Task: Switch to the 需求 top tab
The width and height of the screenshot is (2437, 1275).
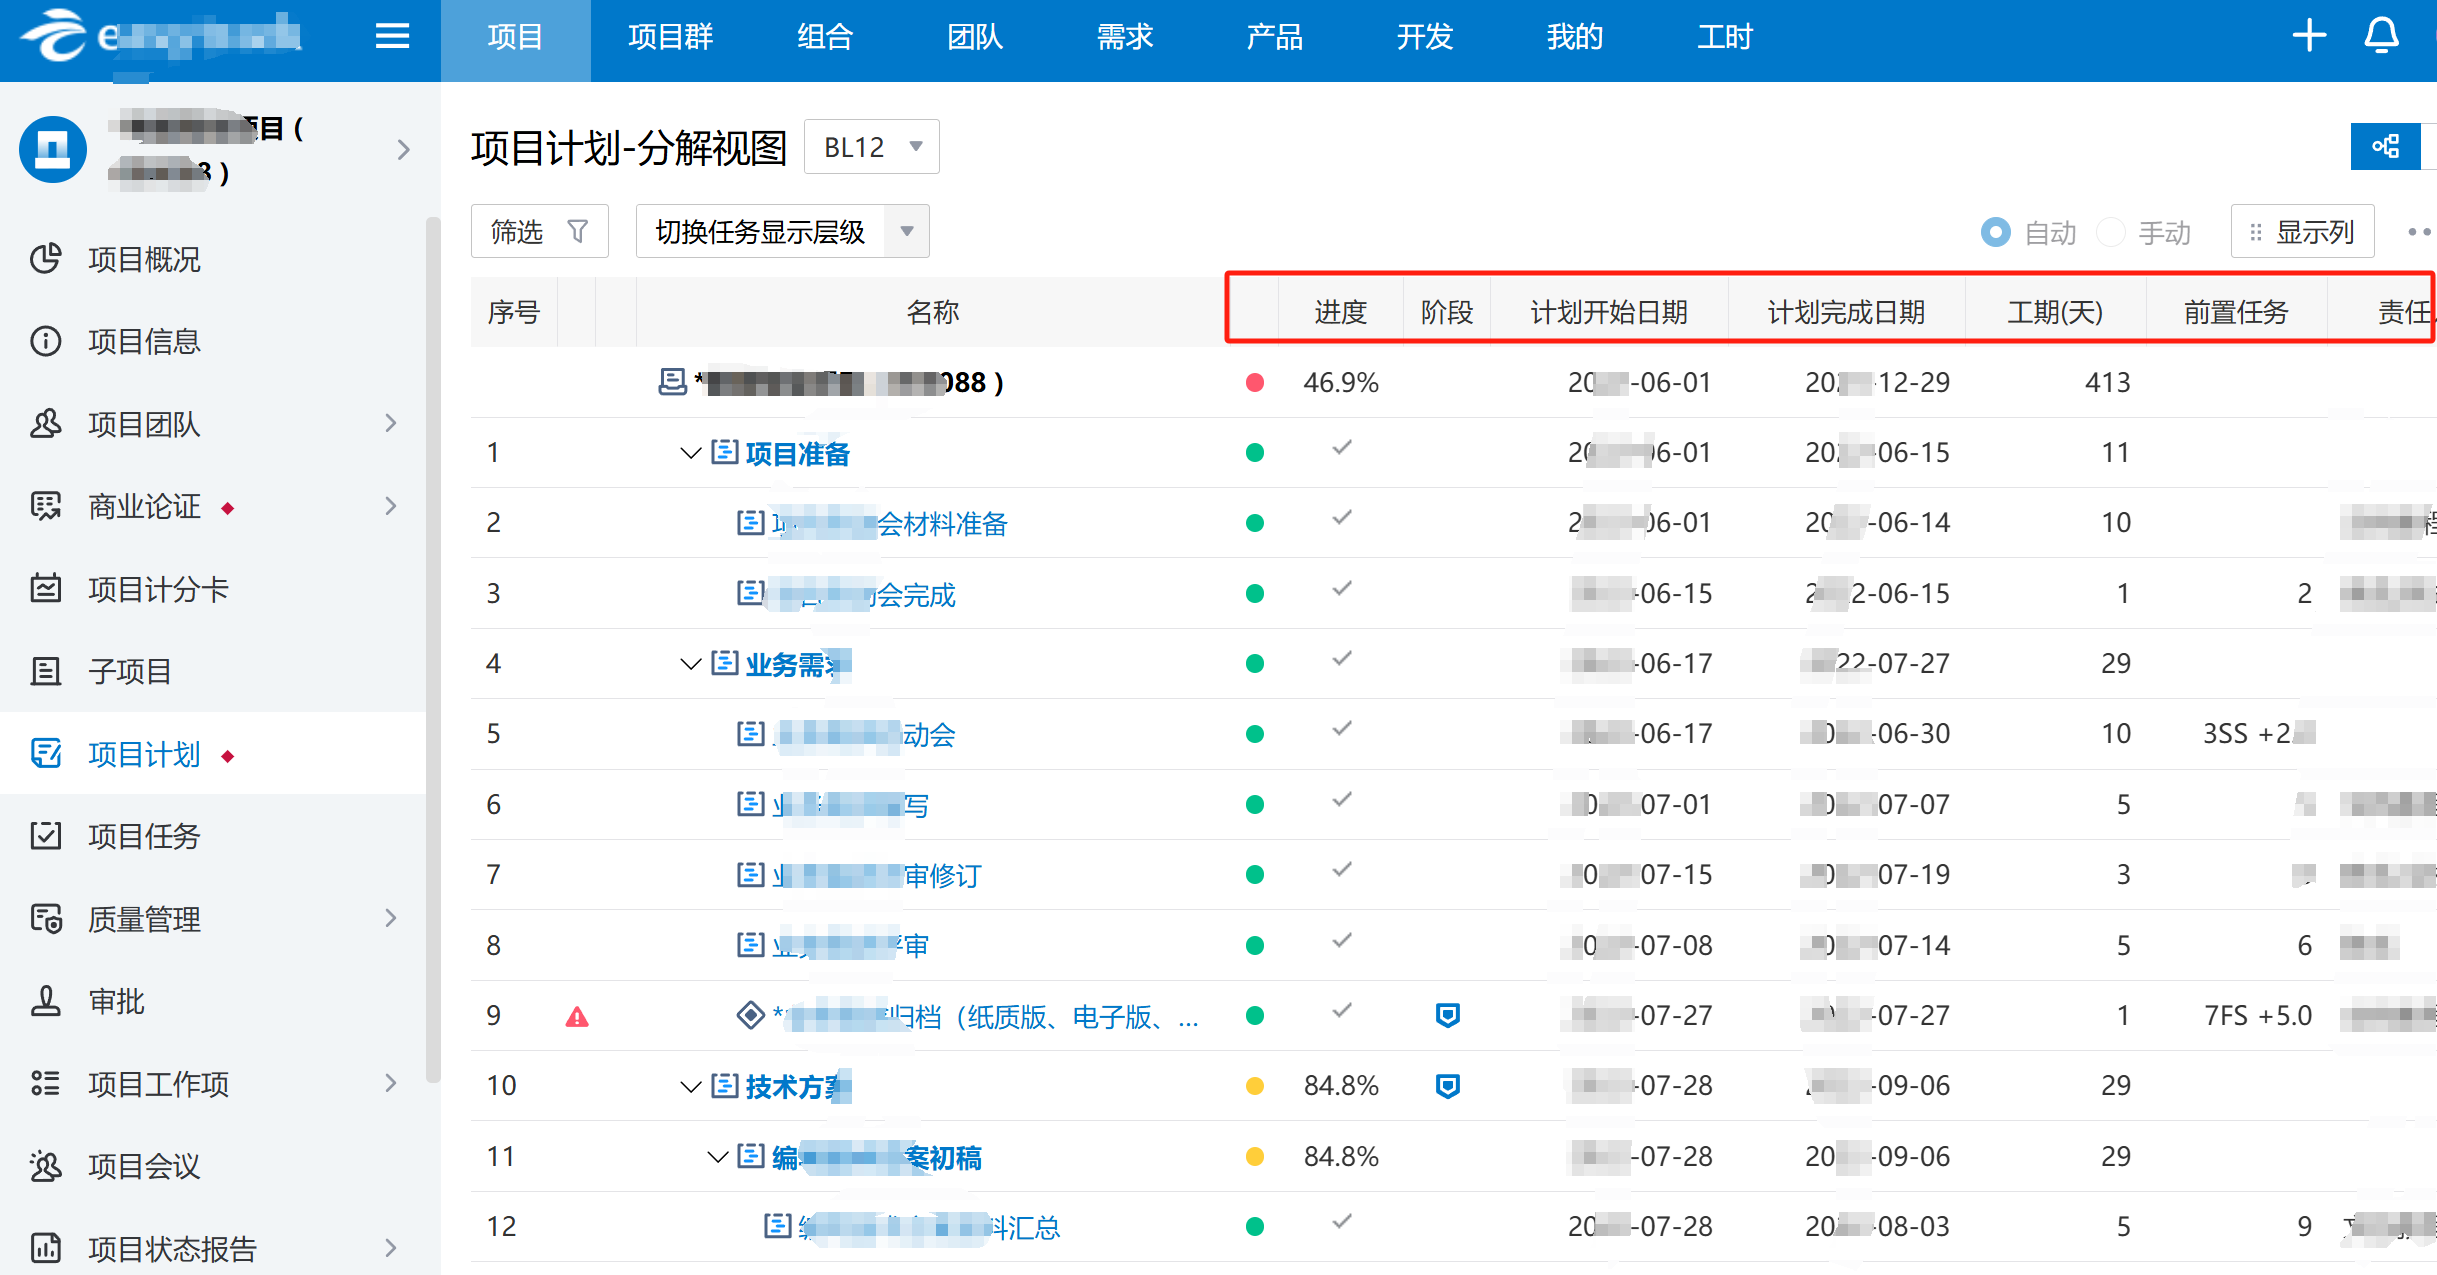Action: point(1124,37)
